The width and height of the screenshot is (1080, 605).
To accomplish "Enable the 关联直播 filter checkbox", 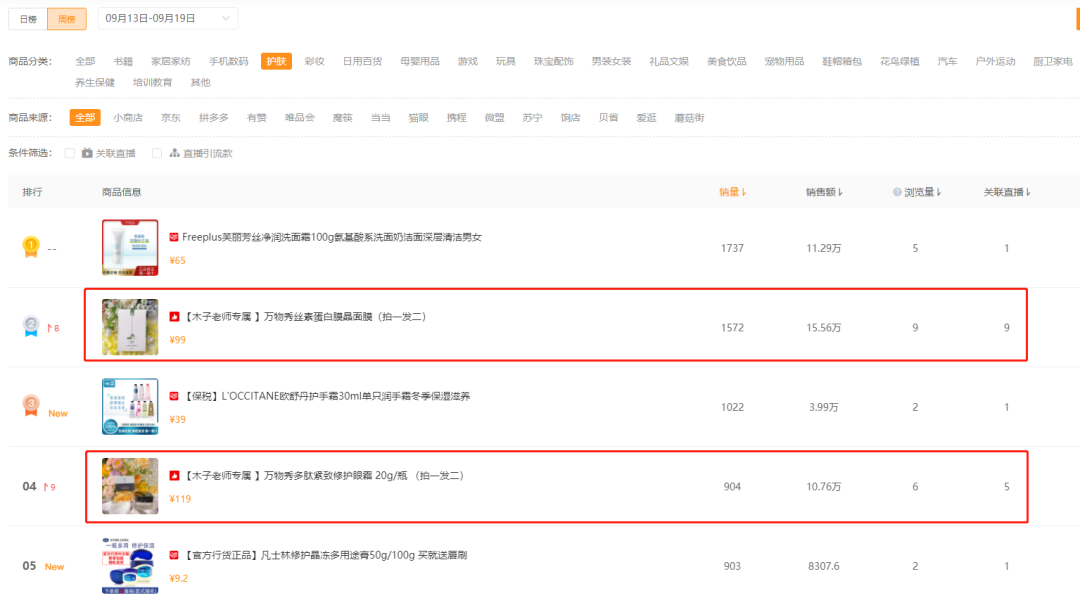I will [70, 153].
